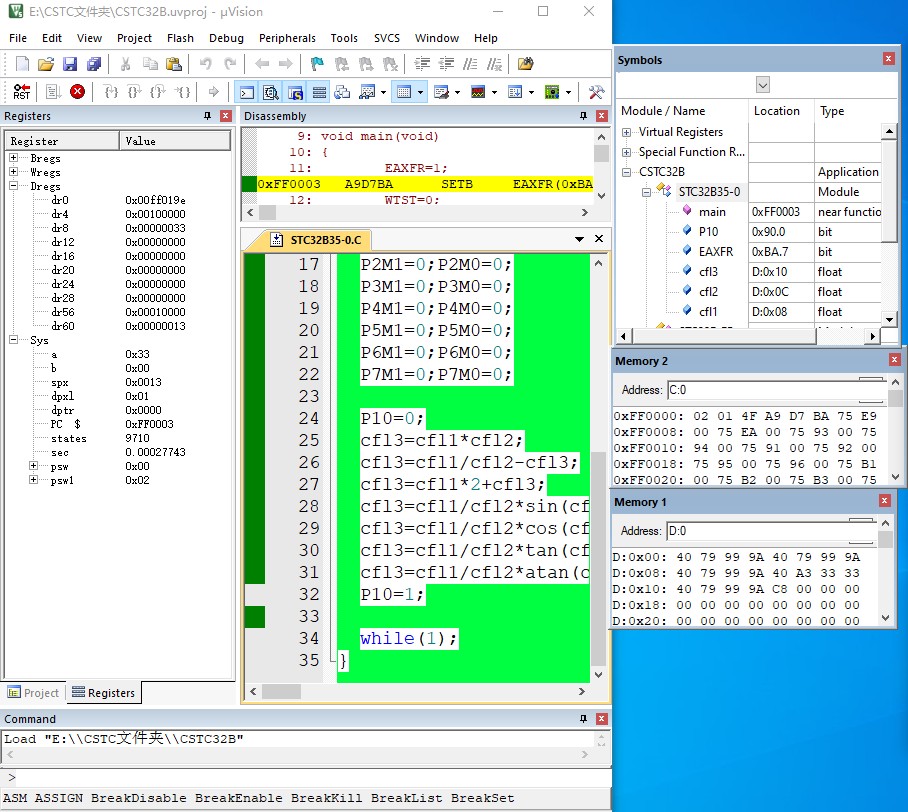908x812 pixels.
Task: Click the Disassembly horizontal scrollbar thumb
Action: [267, 213]
